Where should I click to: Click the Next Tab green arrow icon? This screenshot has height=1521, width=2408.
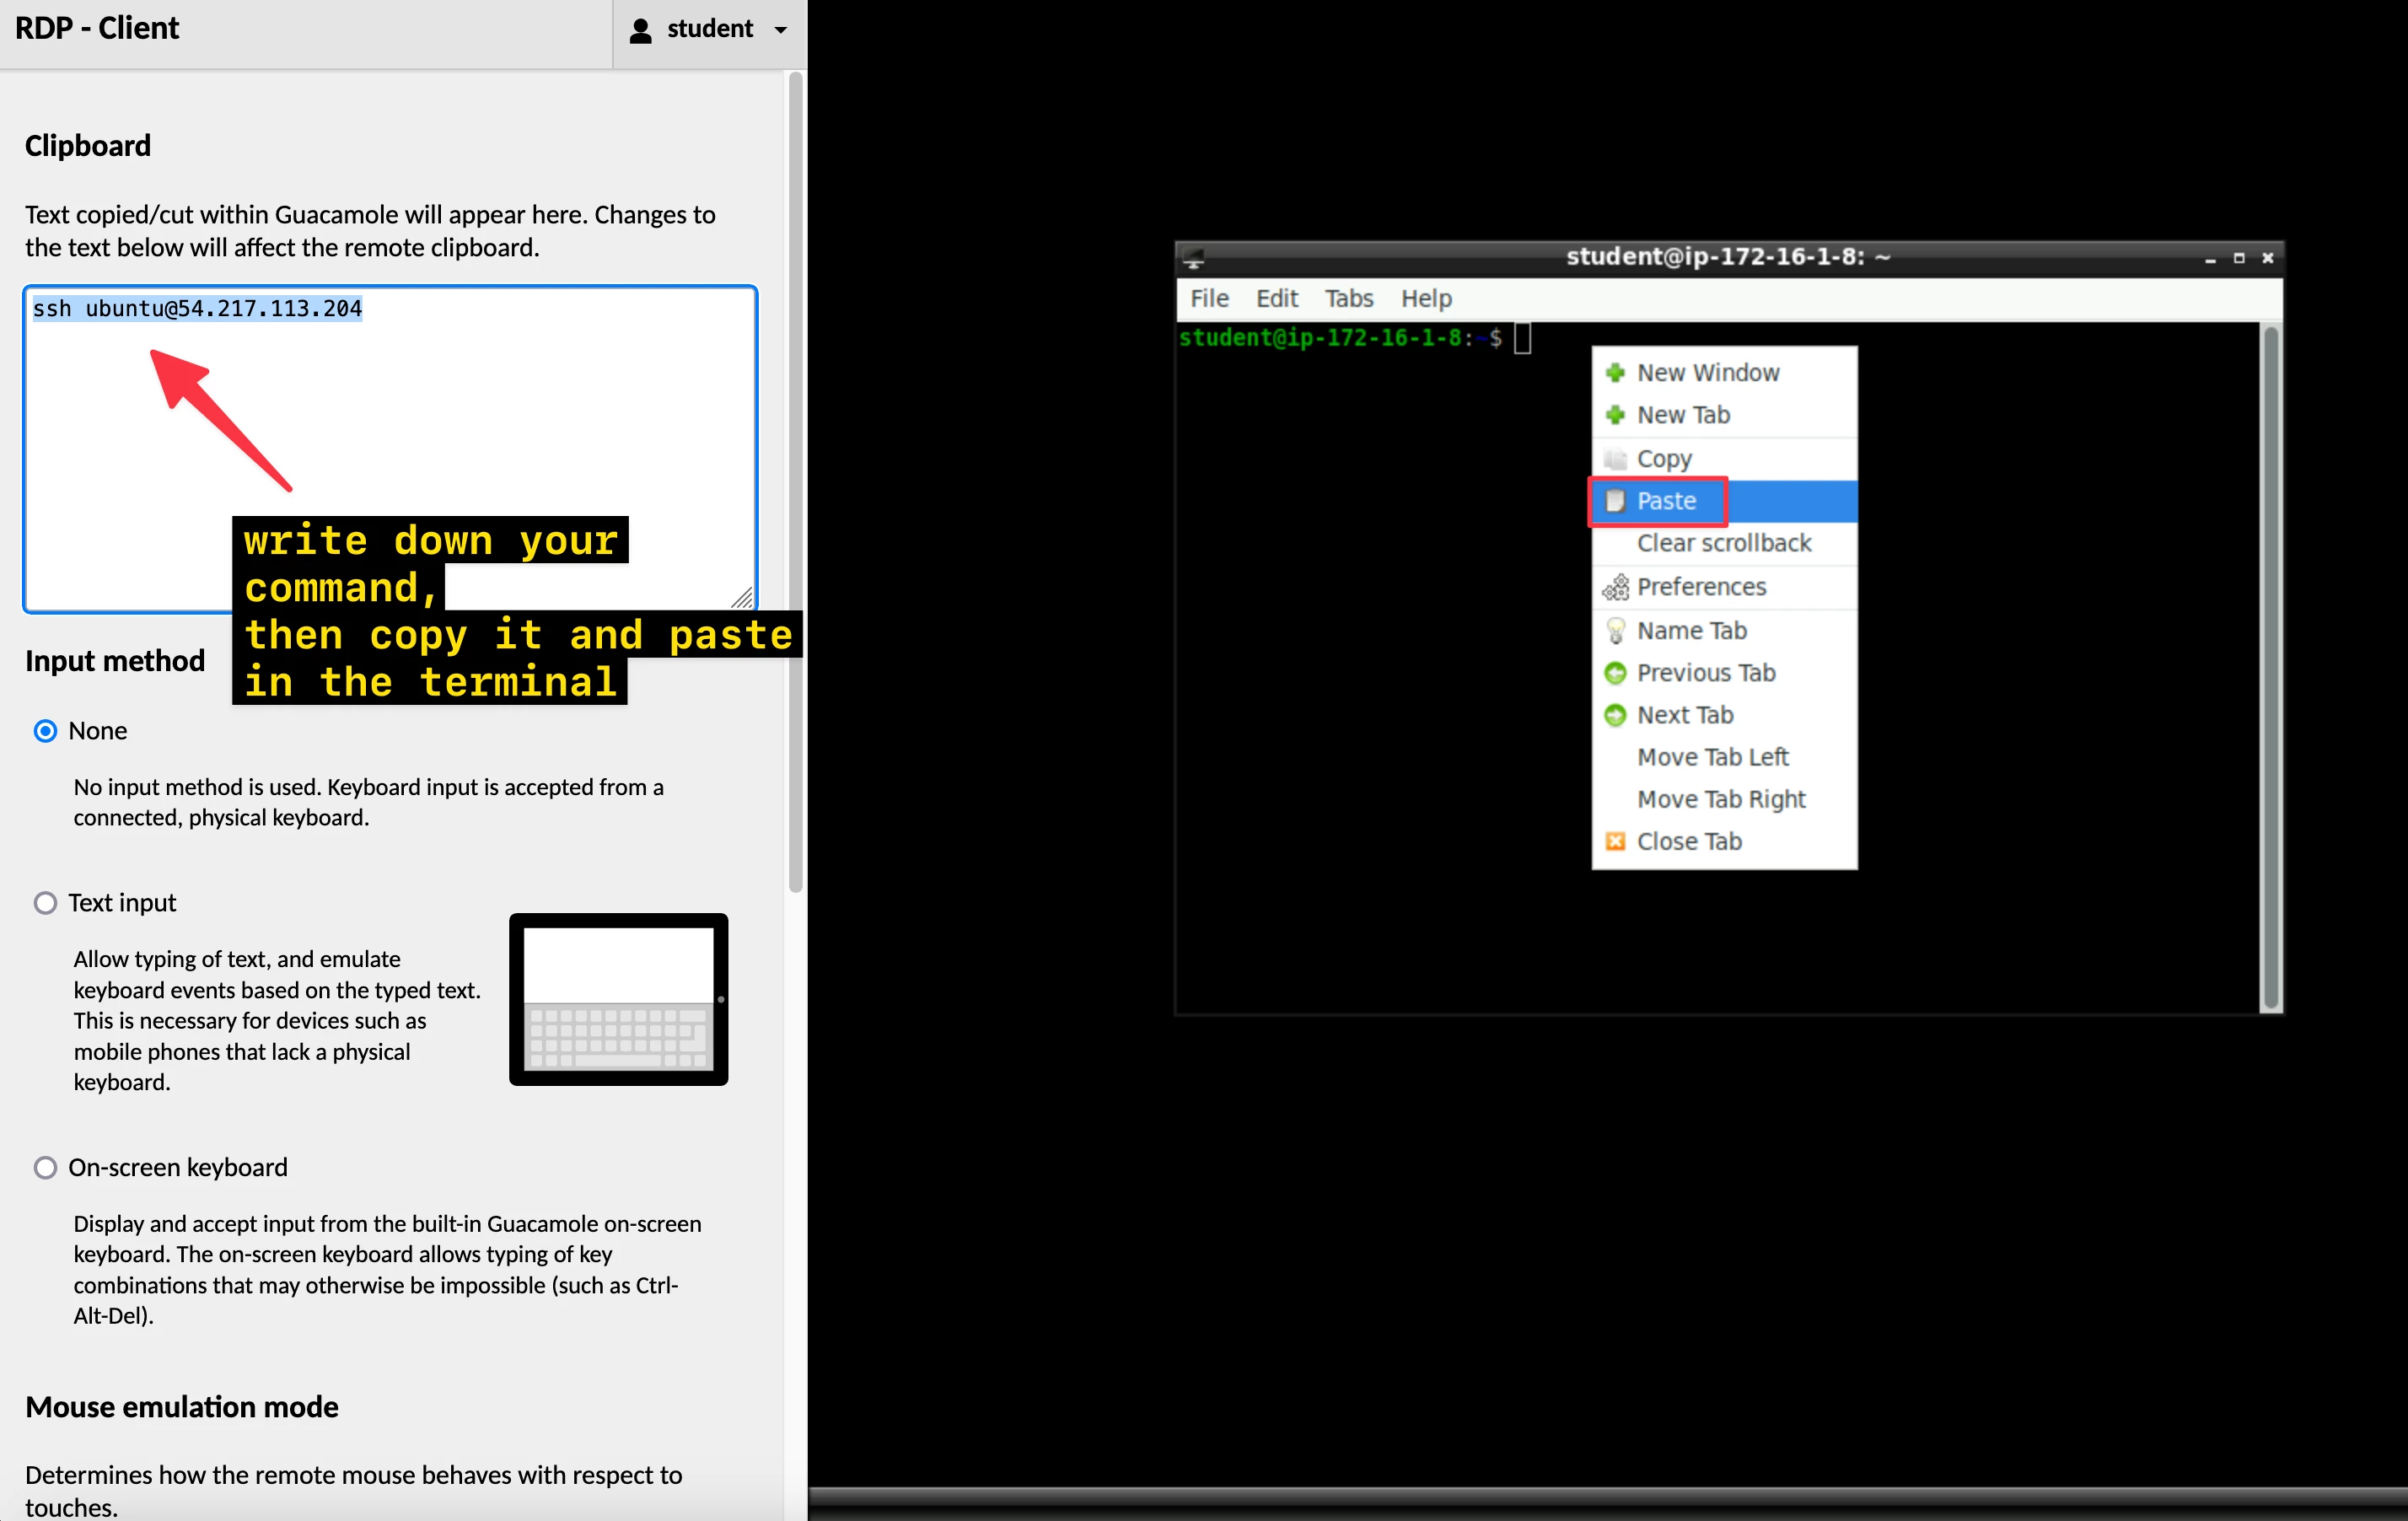click(1614, 715)
